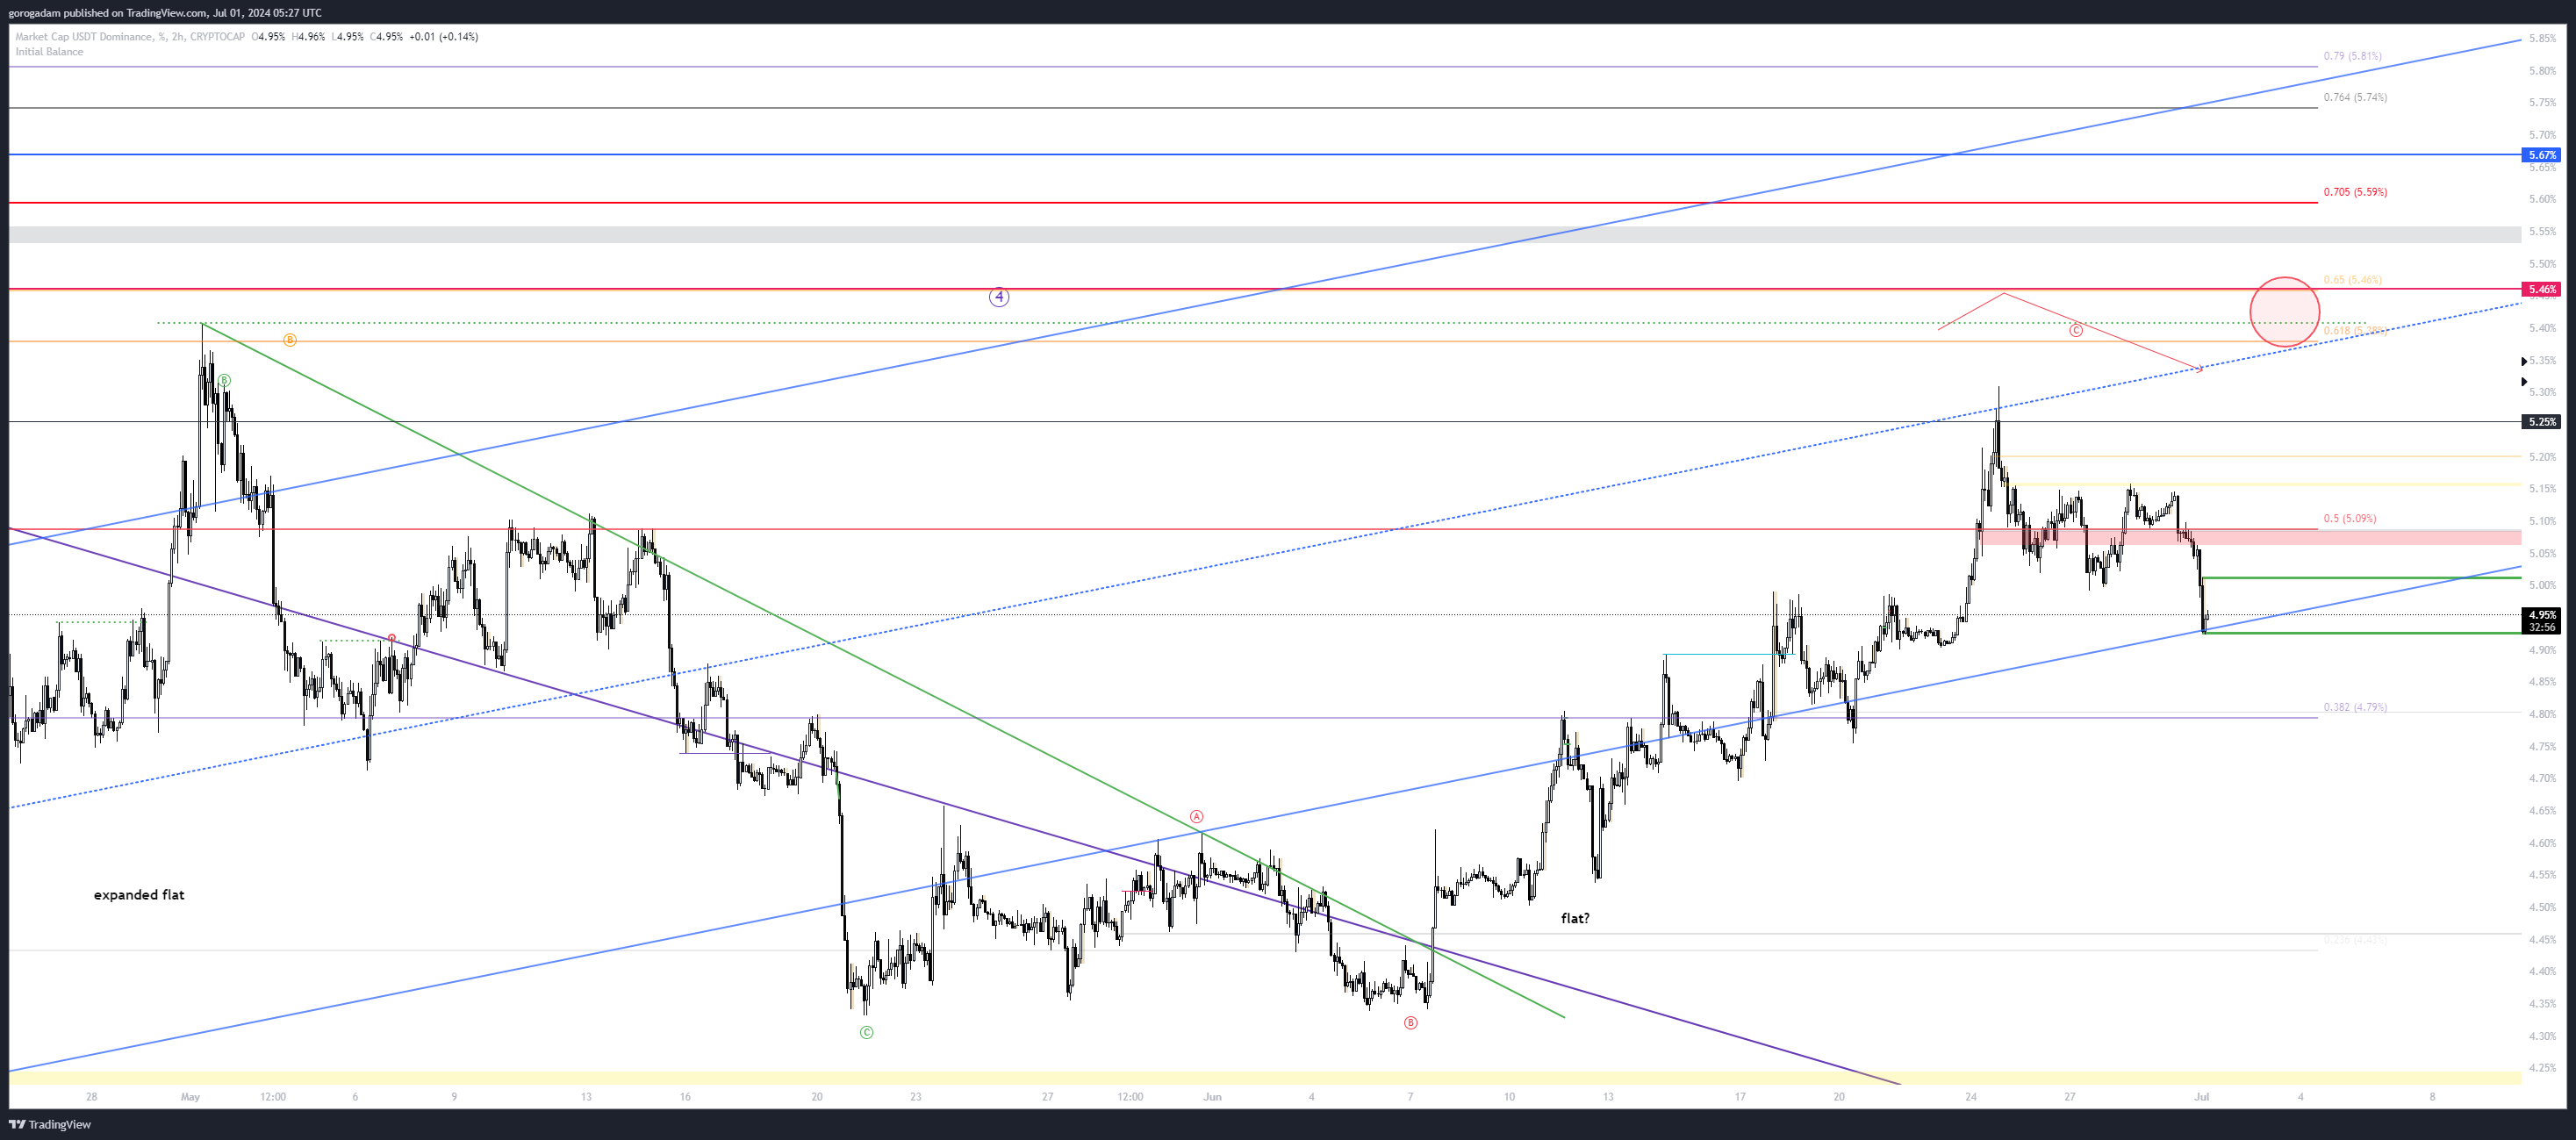Select the circled 4 wave label

click(998, 297)
